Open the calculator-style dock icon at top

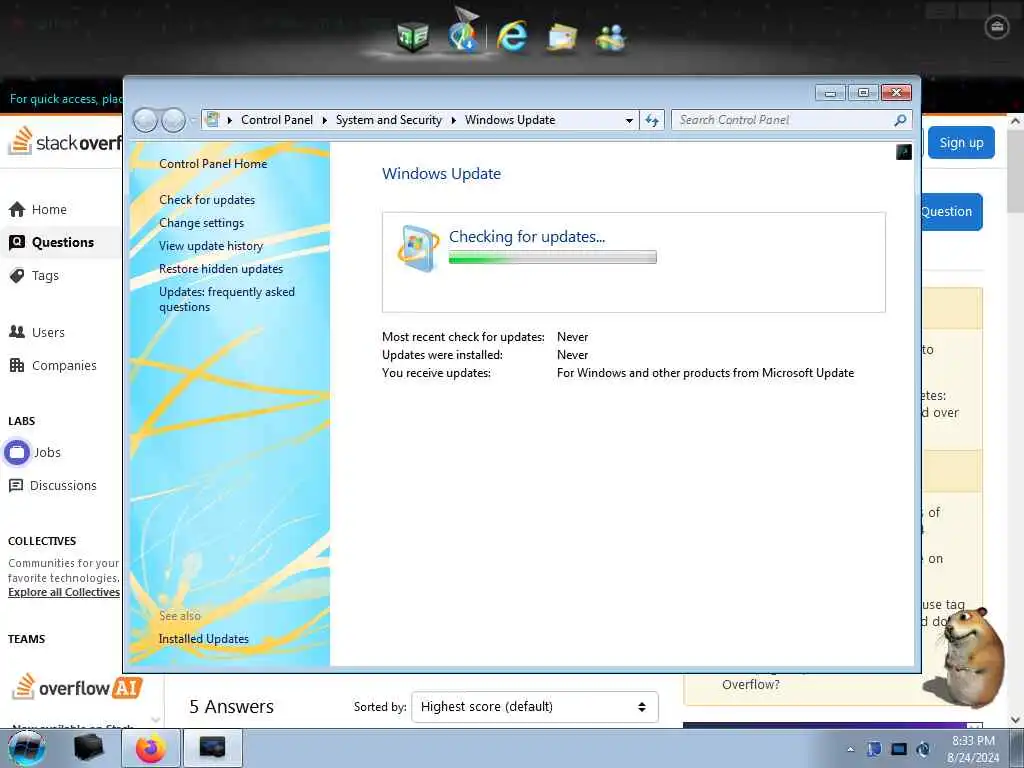[x=413, y=36]
